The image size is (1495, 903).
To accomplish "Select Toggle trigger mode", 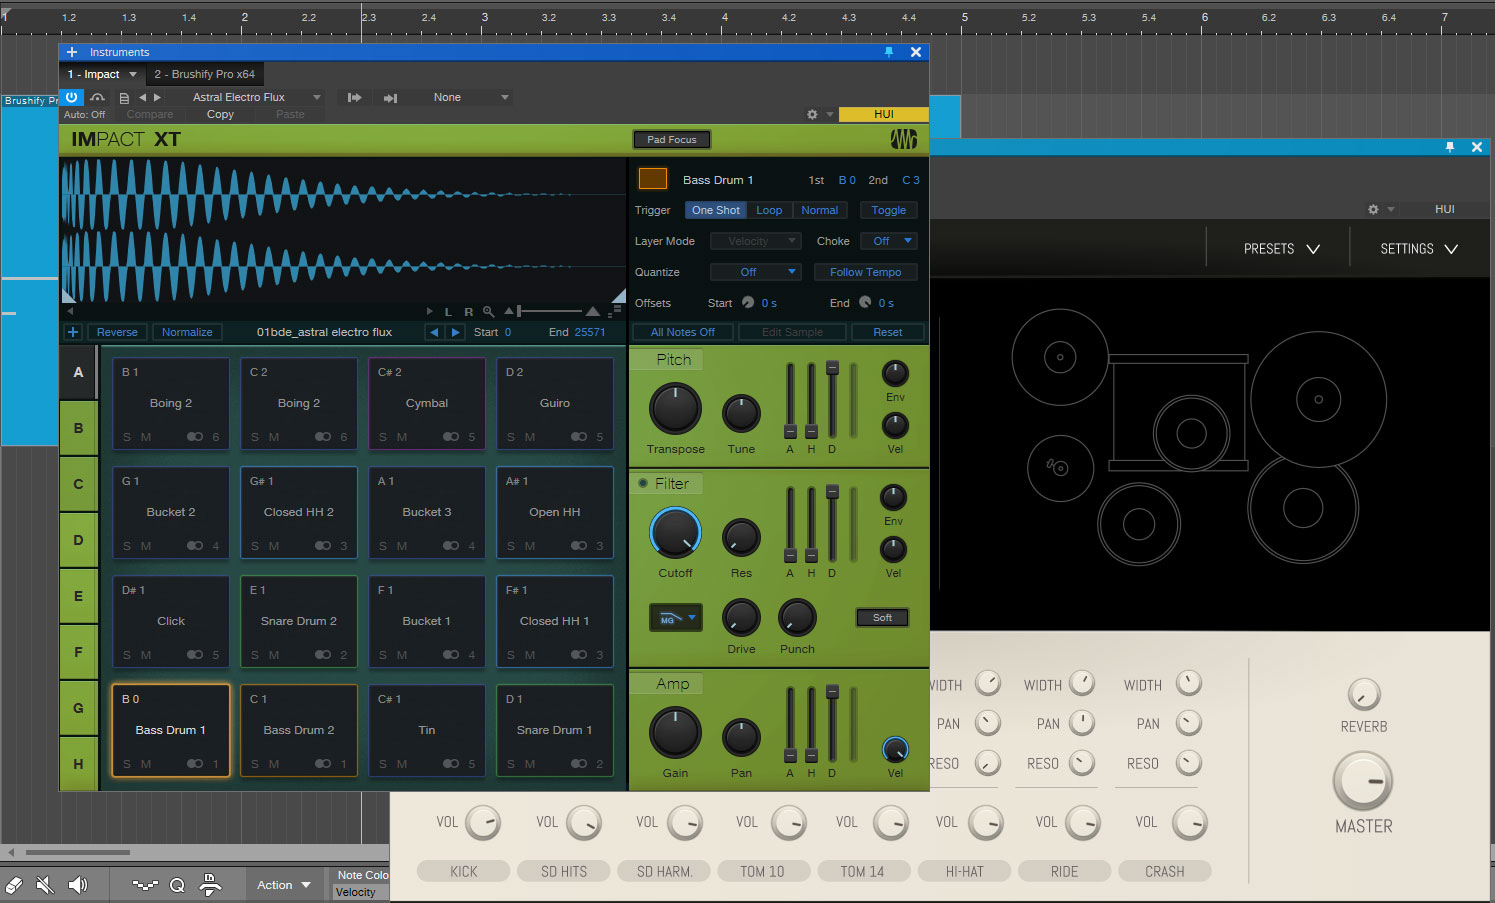I will tap(888, 210).
